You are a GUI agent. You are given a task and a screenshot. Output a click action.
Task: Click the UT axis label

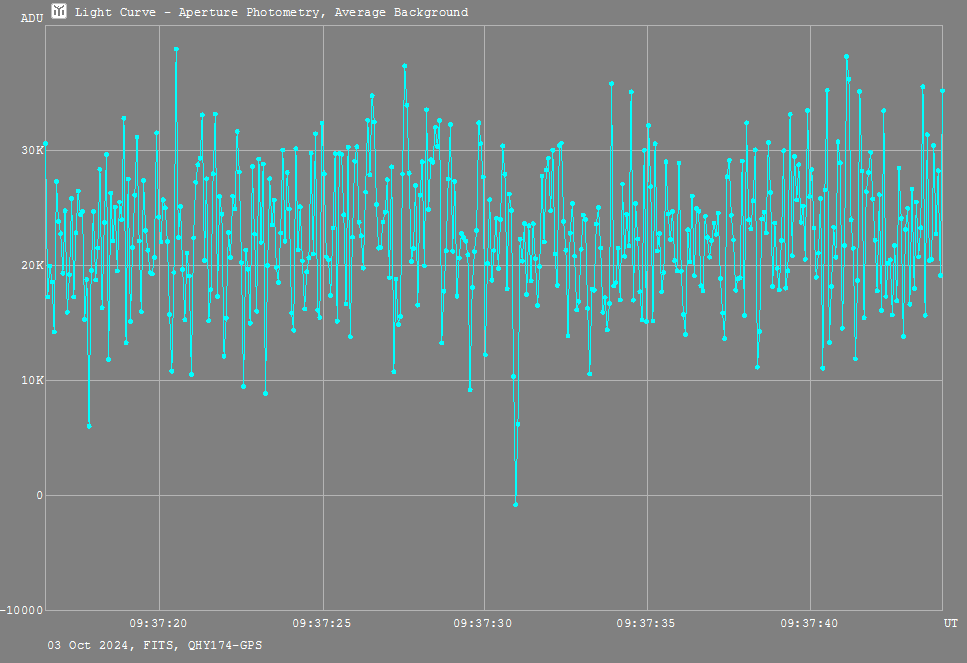click(x=950, y=624)
